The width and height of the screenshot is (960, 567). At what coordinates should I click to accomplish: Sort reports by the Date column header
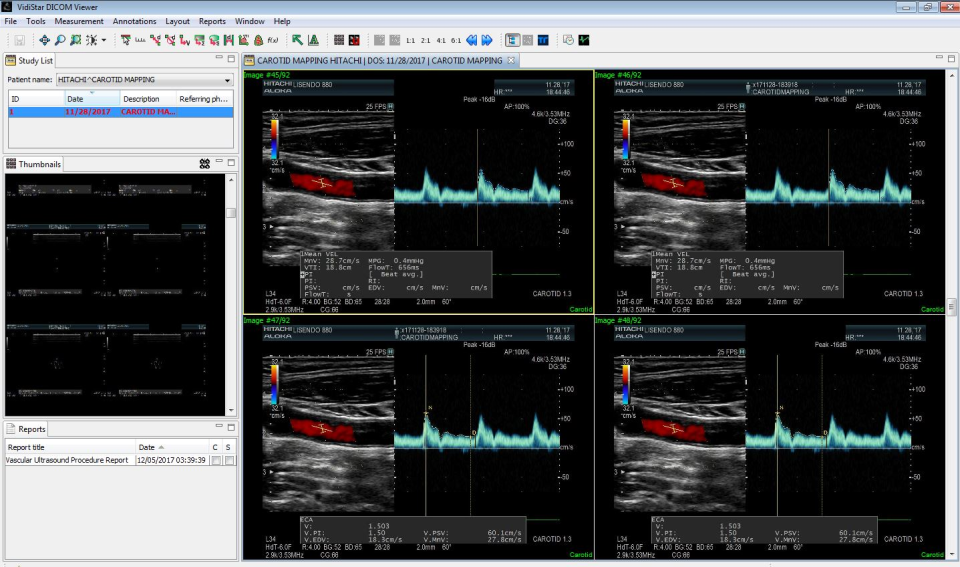click(x=172, y=447)
